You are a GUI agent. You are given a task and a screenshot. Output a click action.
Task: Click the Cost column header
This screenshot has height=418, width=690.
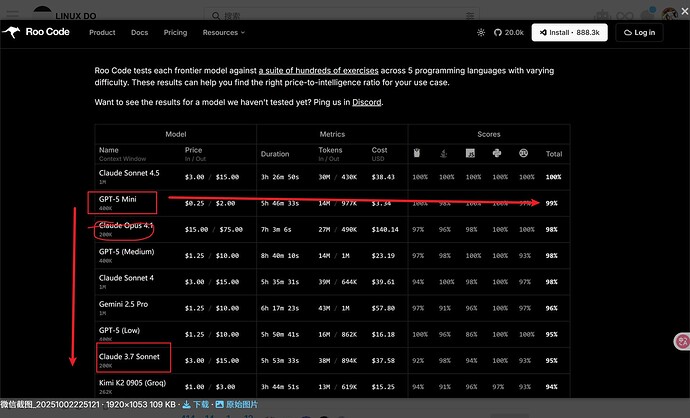coord(379,150)
